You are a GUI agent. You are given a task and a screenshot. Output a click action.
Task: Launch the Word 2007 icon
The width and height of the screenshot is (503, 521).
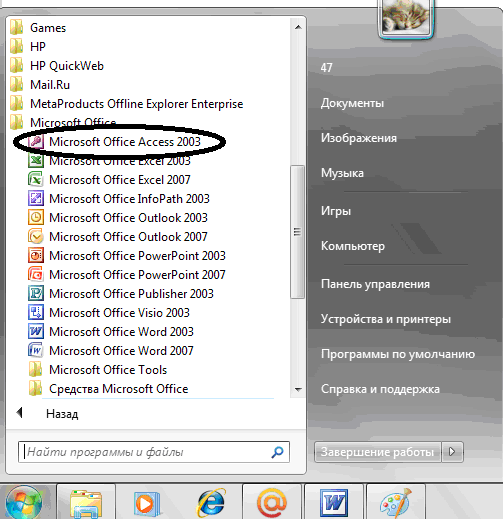point(36,351)
